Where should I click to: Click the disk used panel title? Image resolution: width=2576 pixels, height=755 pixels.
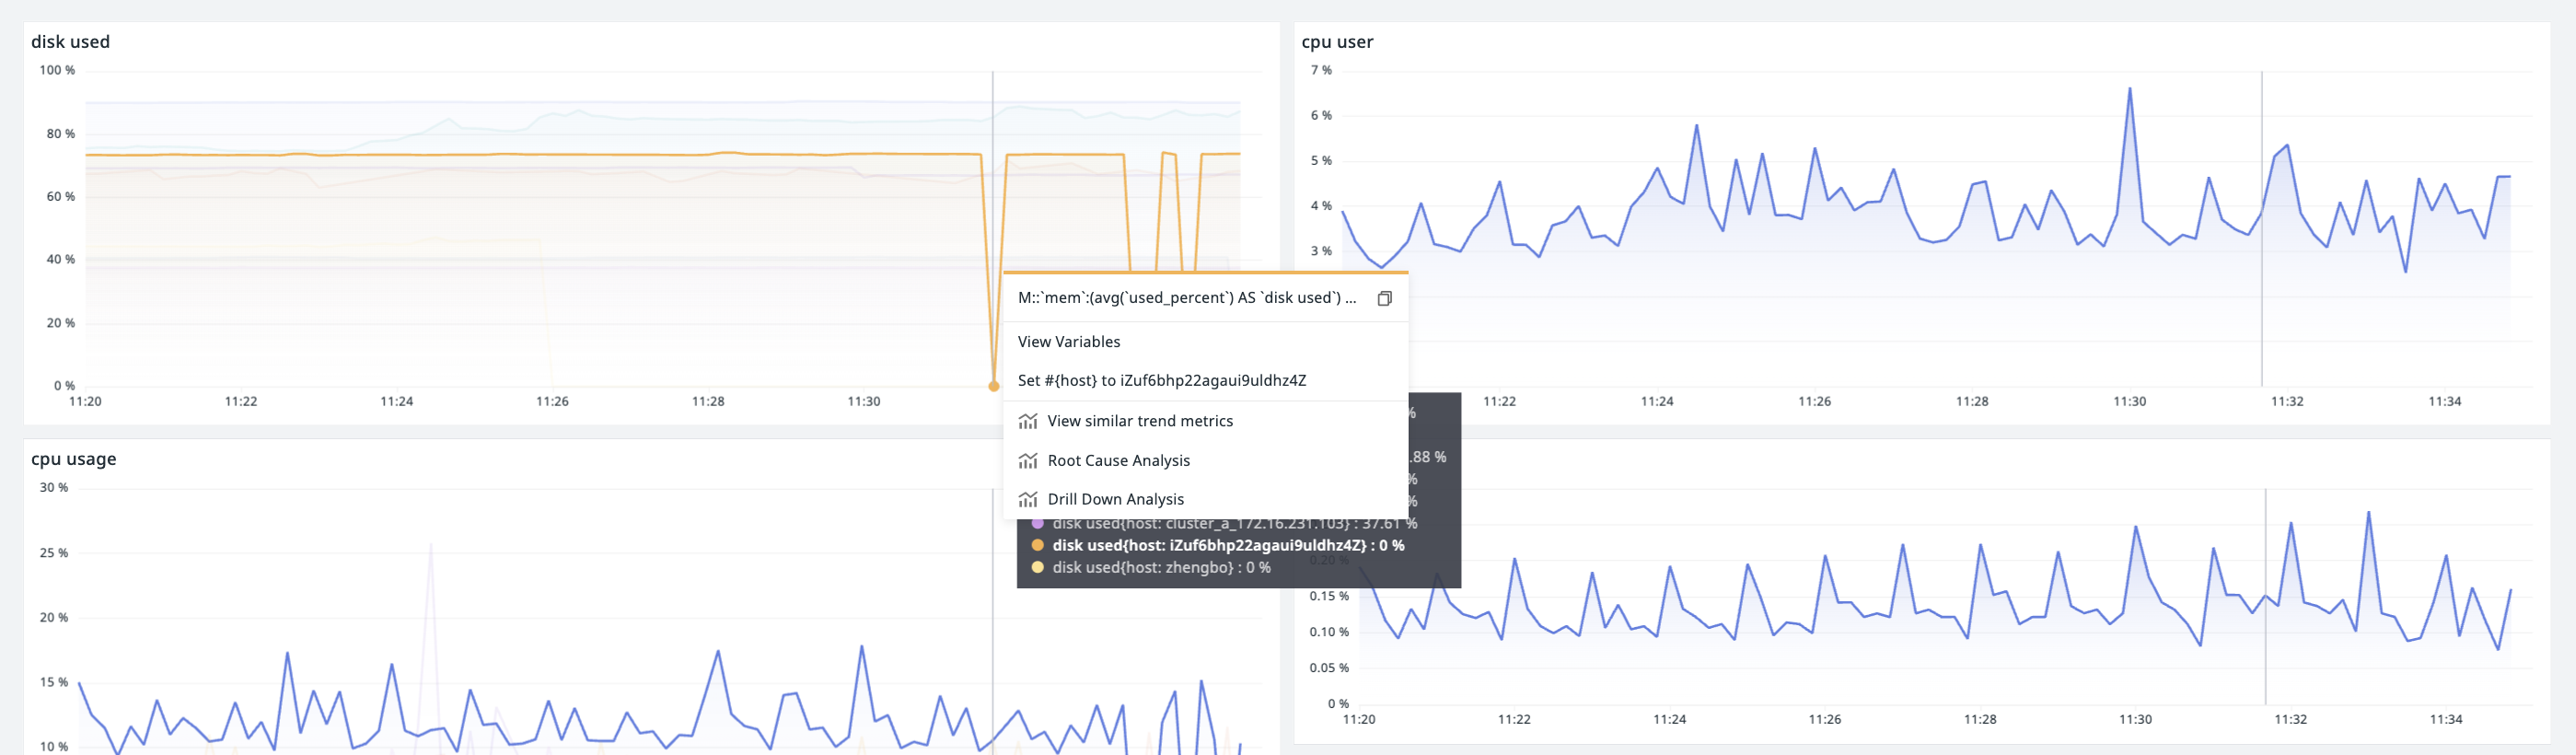pyautogui.click(x=70, y=42)
